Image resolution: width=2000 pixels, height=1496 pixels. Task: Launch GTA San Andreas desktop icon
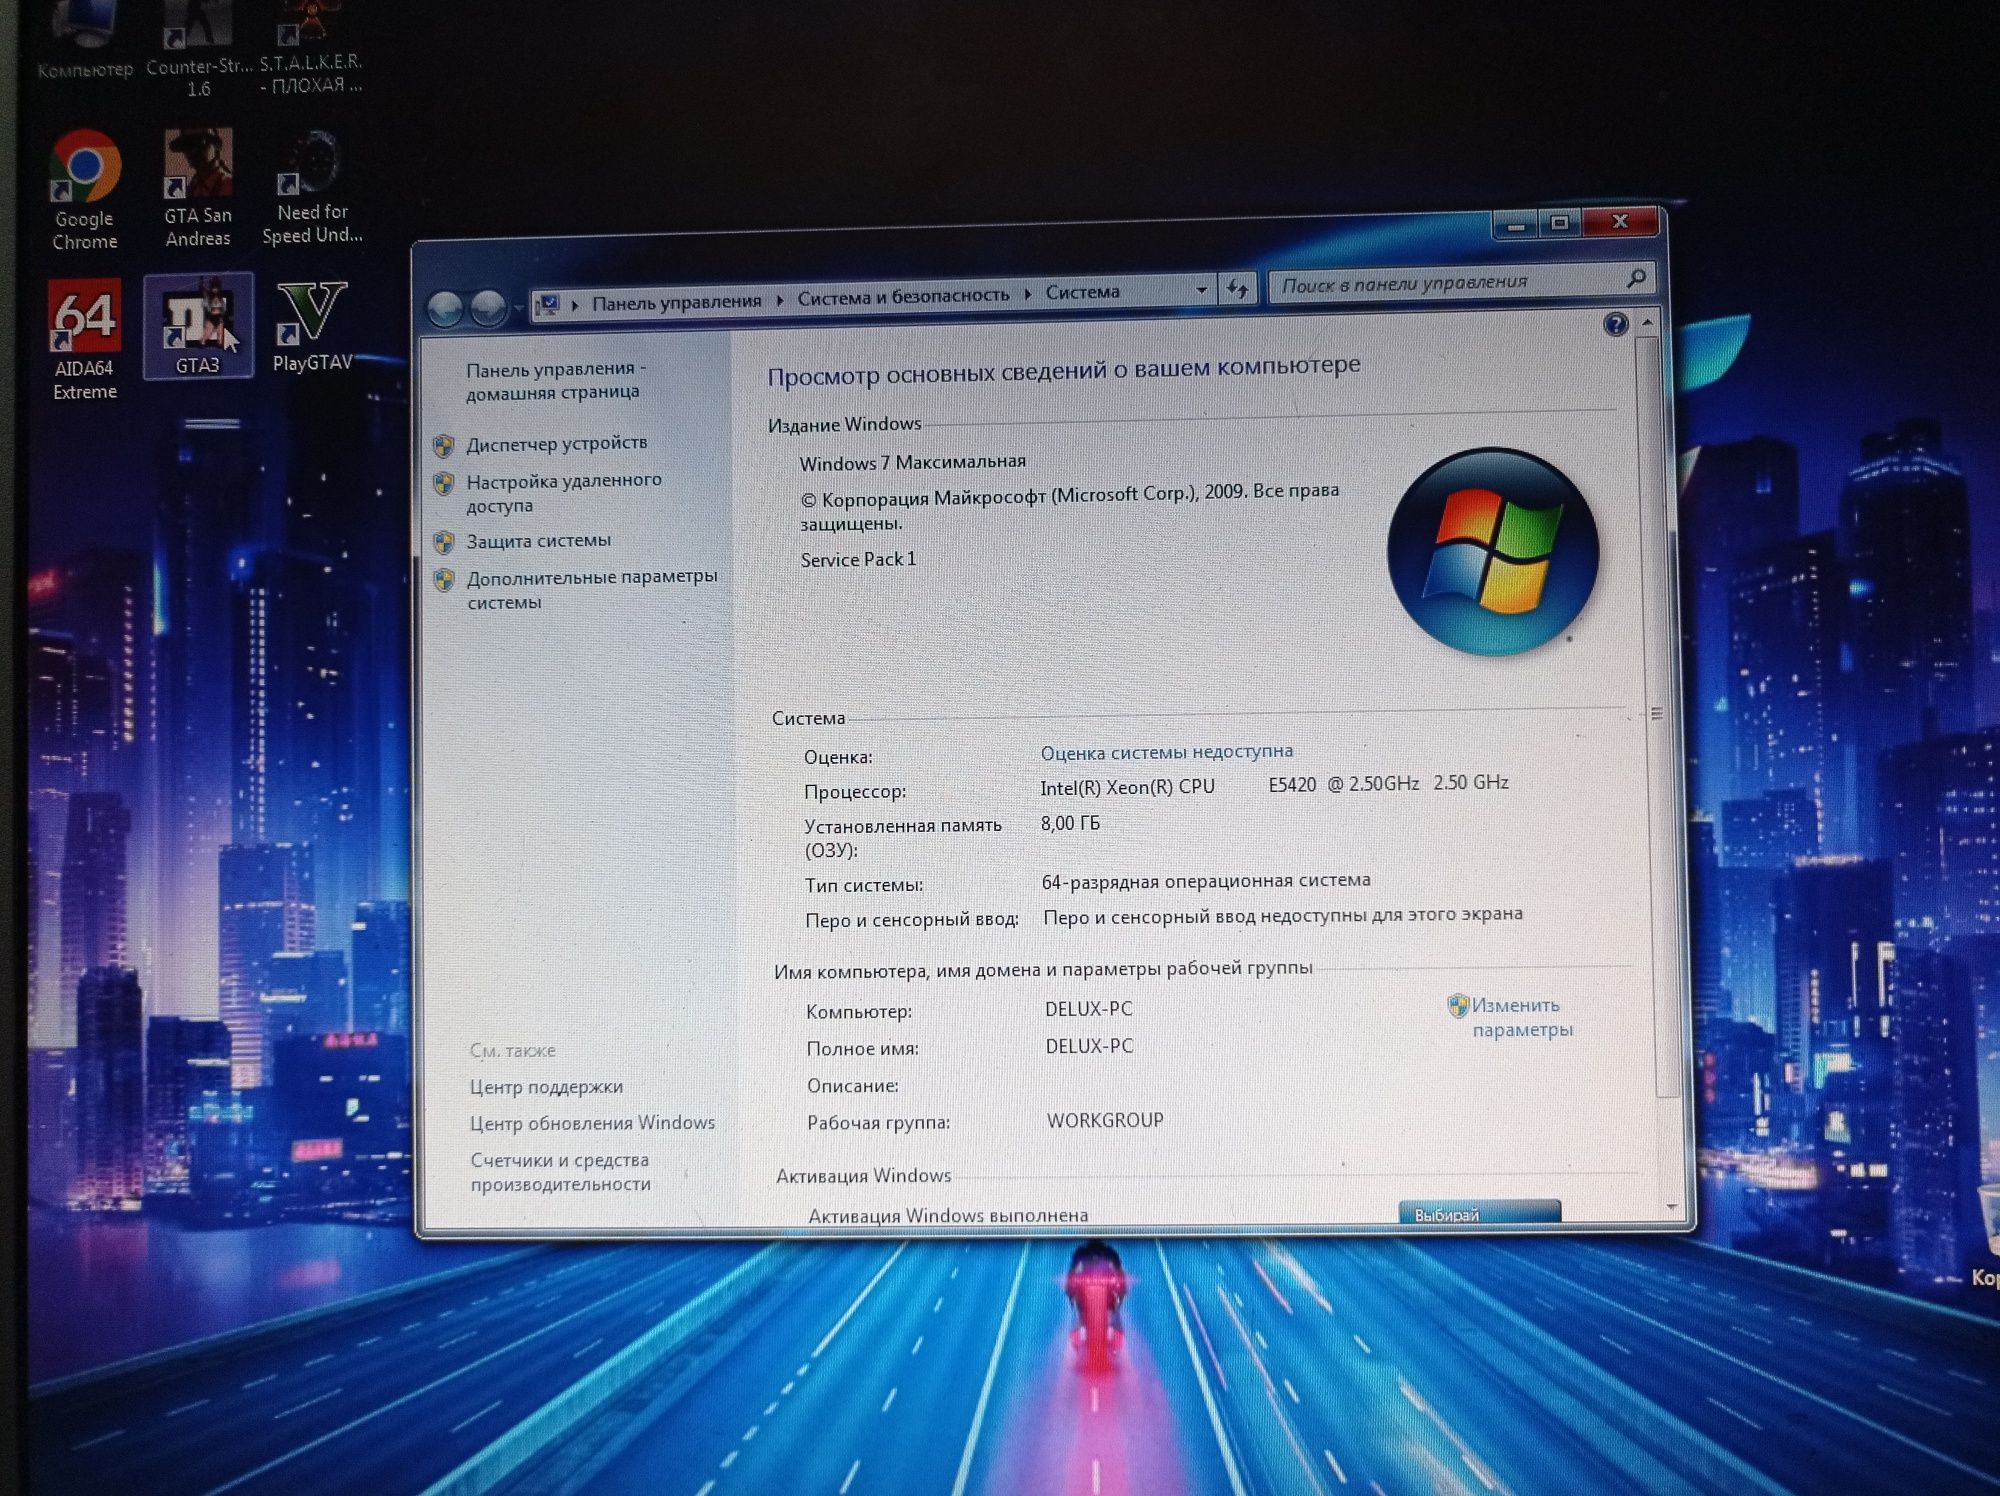click(198, 188)
